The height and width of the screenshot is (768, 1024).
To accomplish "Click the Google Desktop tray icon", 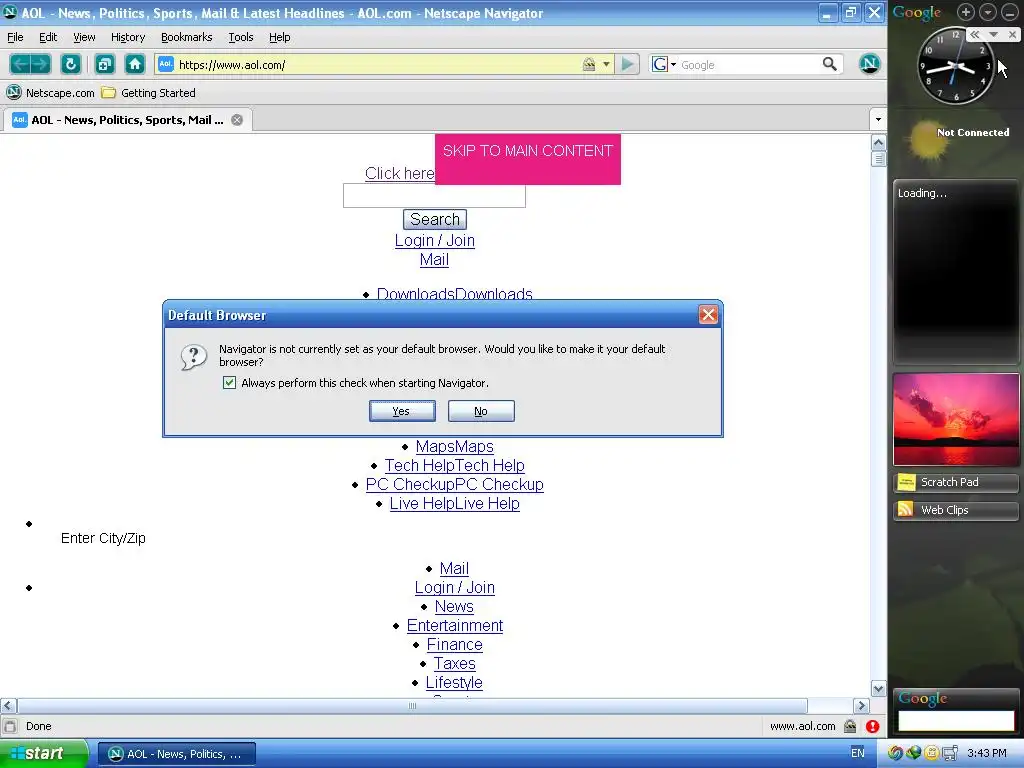I will [895, 753].
